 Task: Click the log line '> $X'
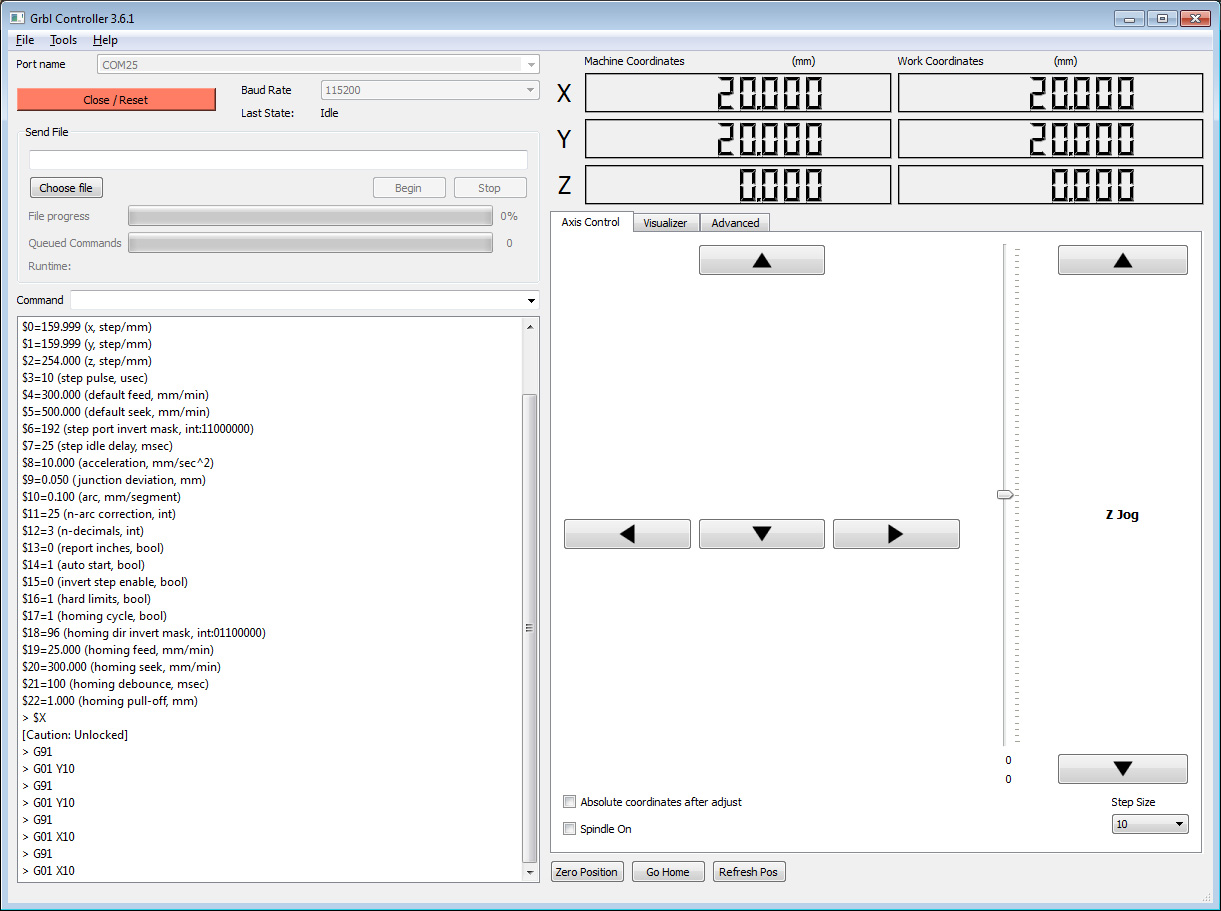(x=34, y=718)
